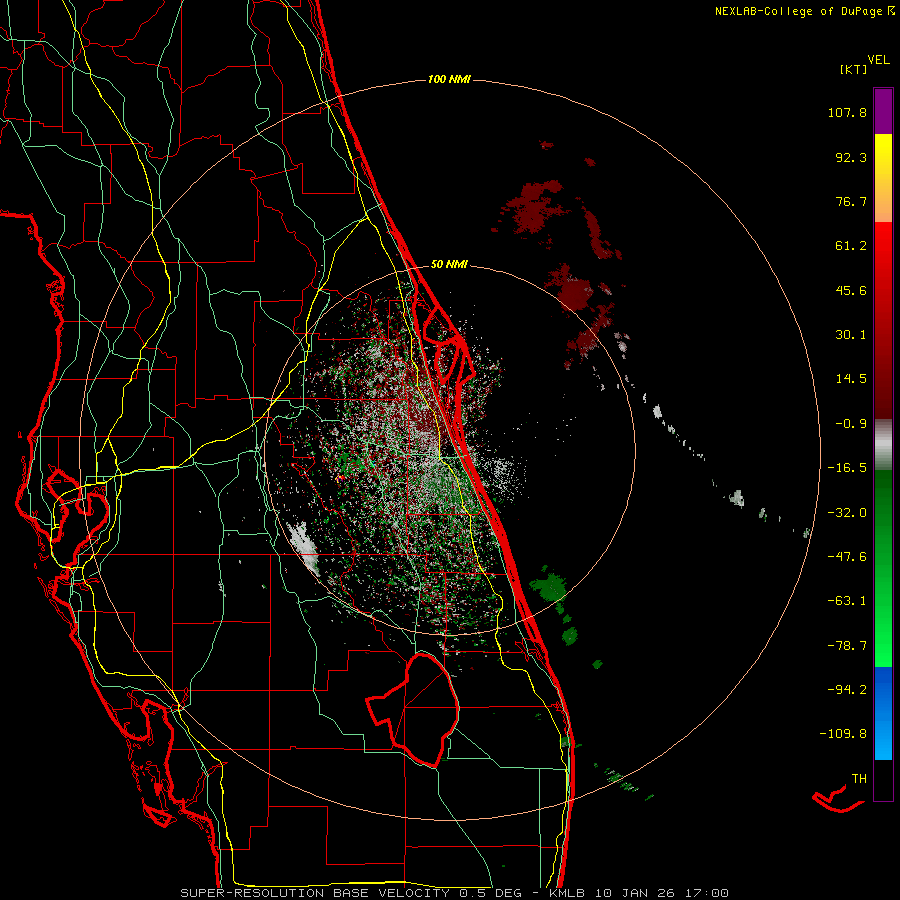Click the purple segment of color bar
Viewport: 900px width, 900px height.
pos(883,112)
